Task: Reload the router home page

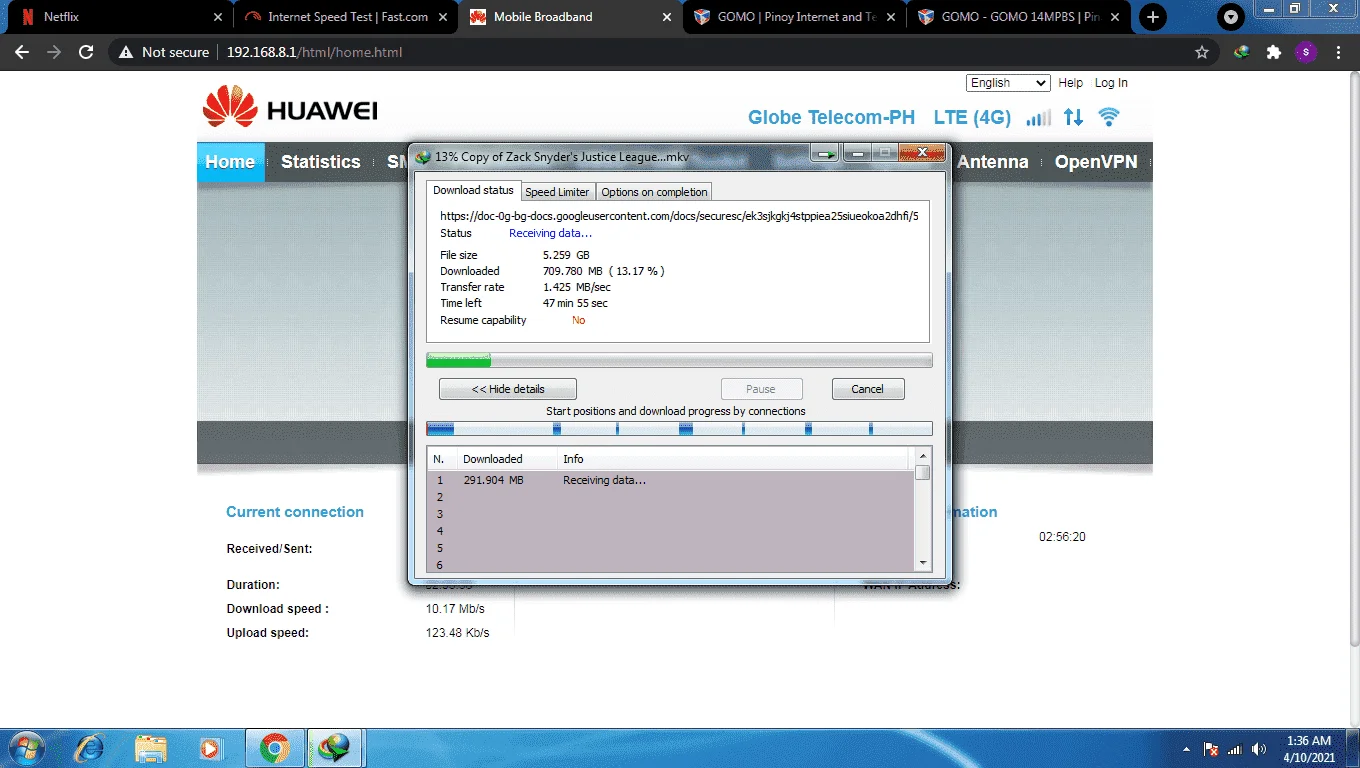Action: coord(86,52)
